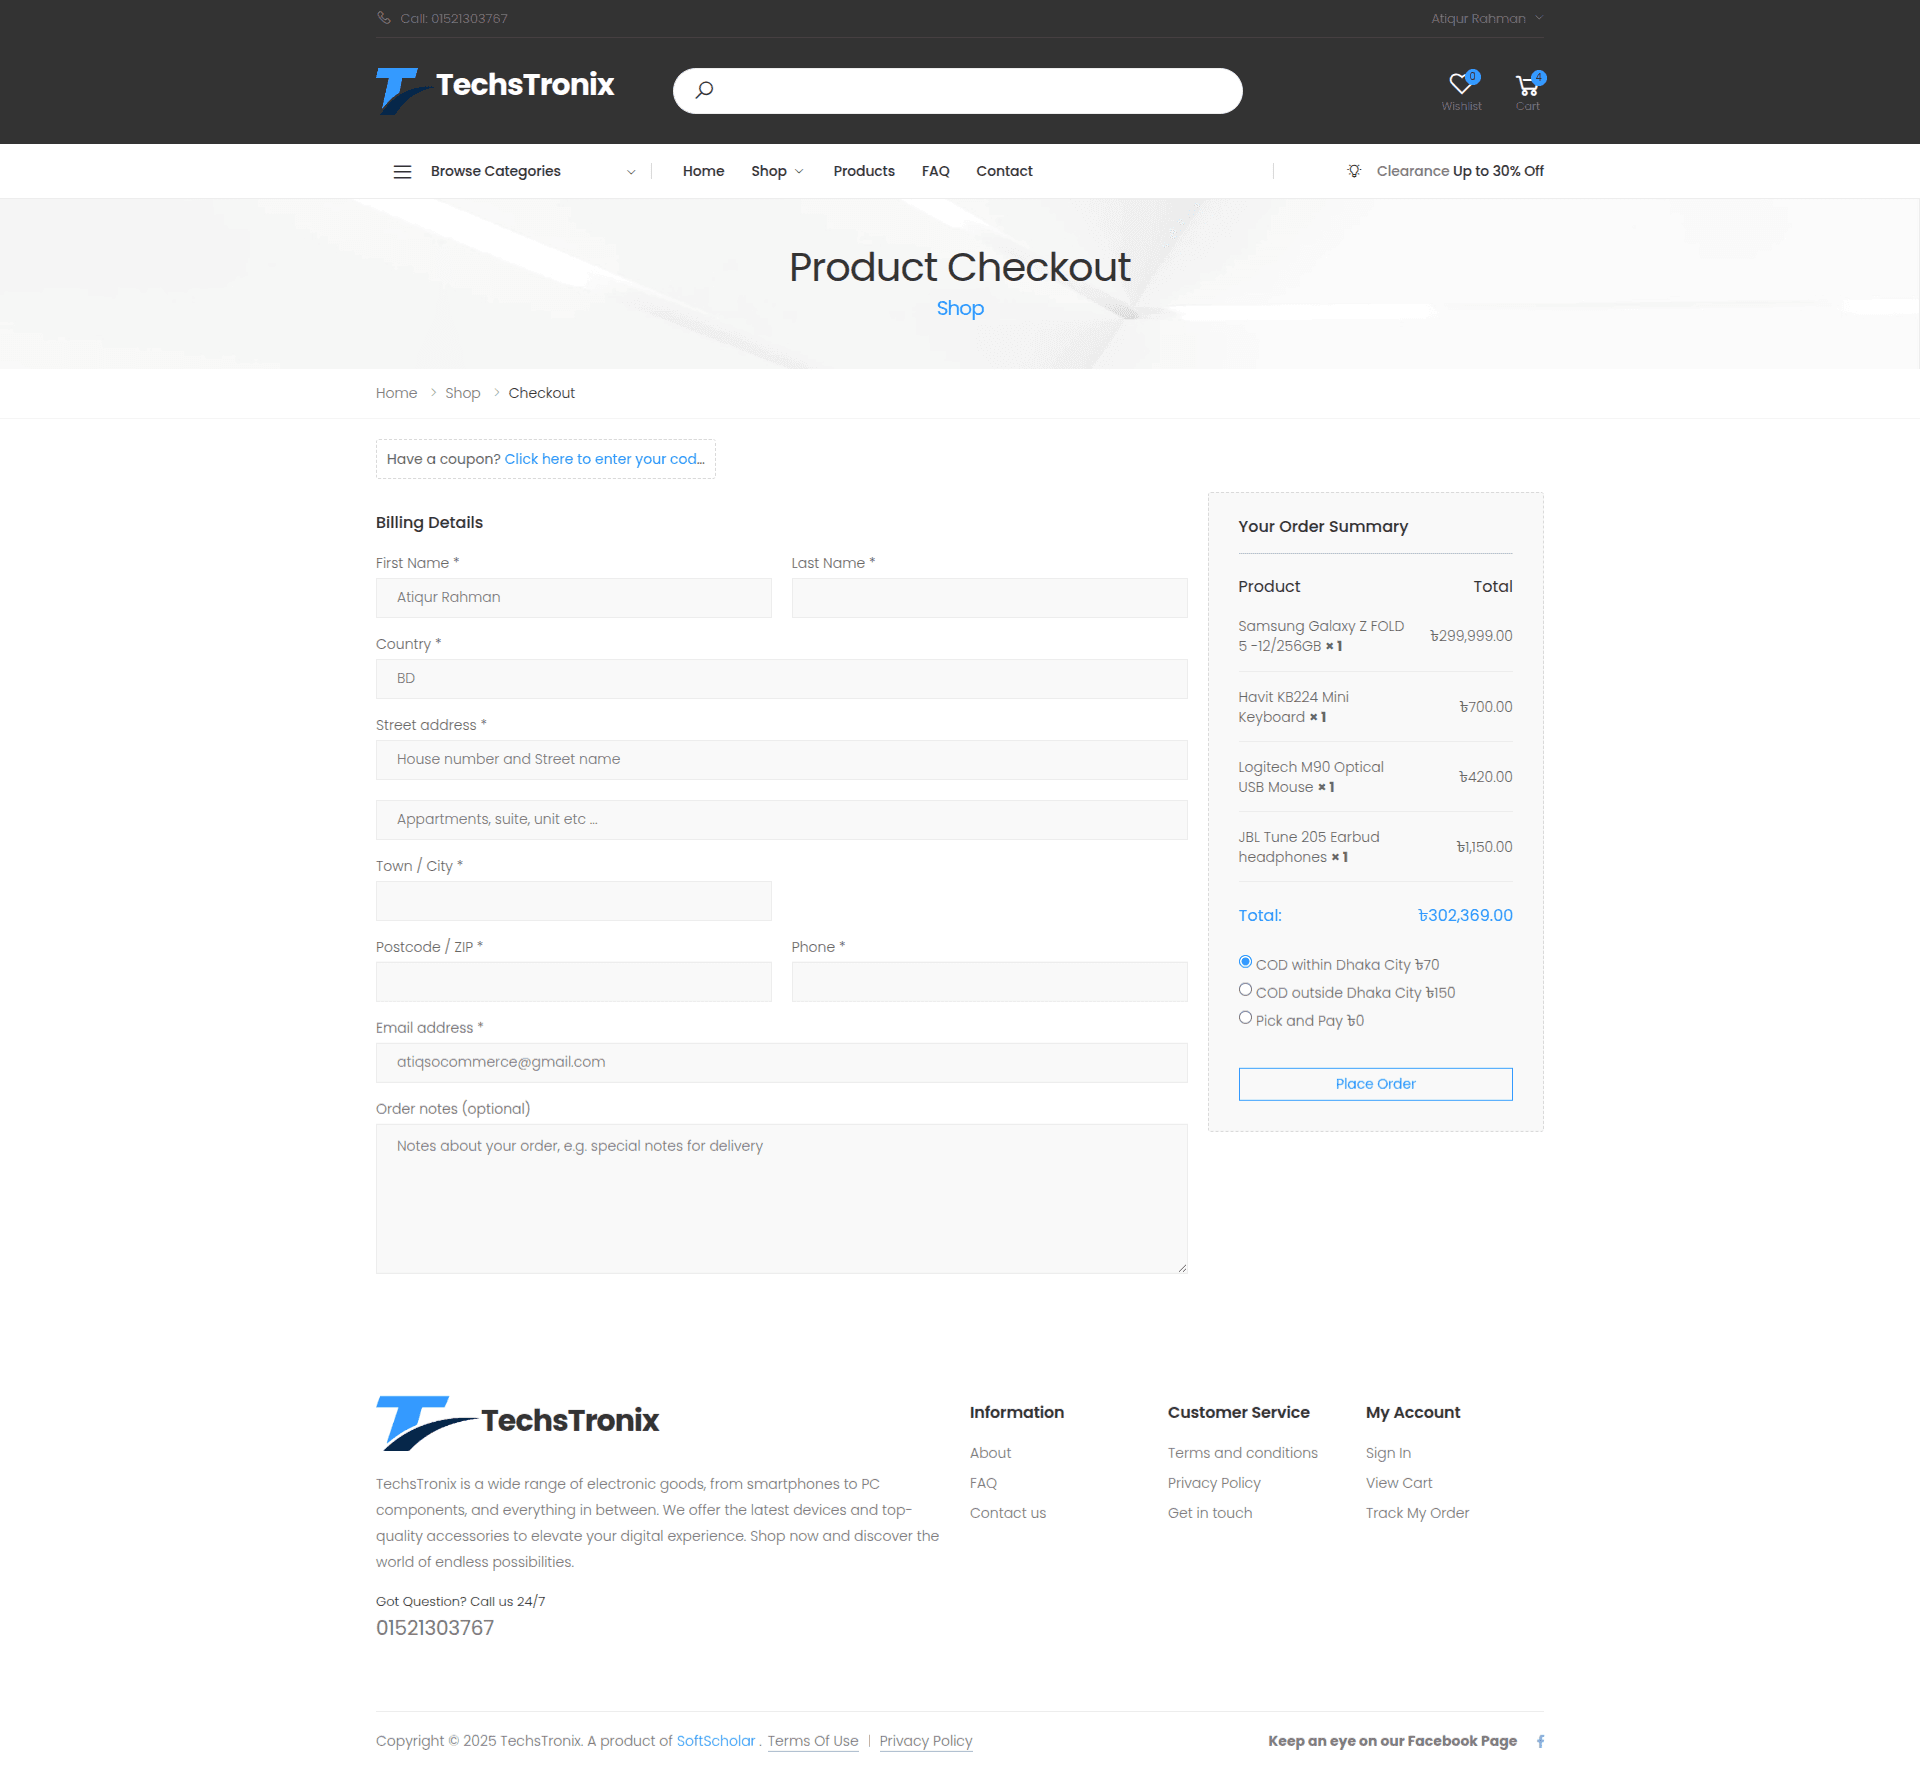Click the Clearance lightbulb icon
Screen dimensions: 1920x1772
[1354, 171]
